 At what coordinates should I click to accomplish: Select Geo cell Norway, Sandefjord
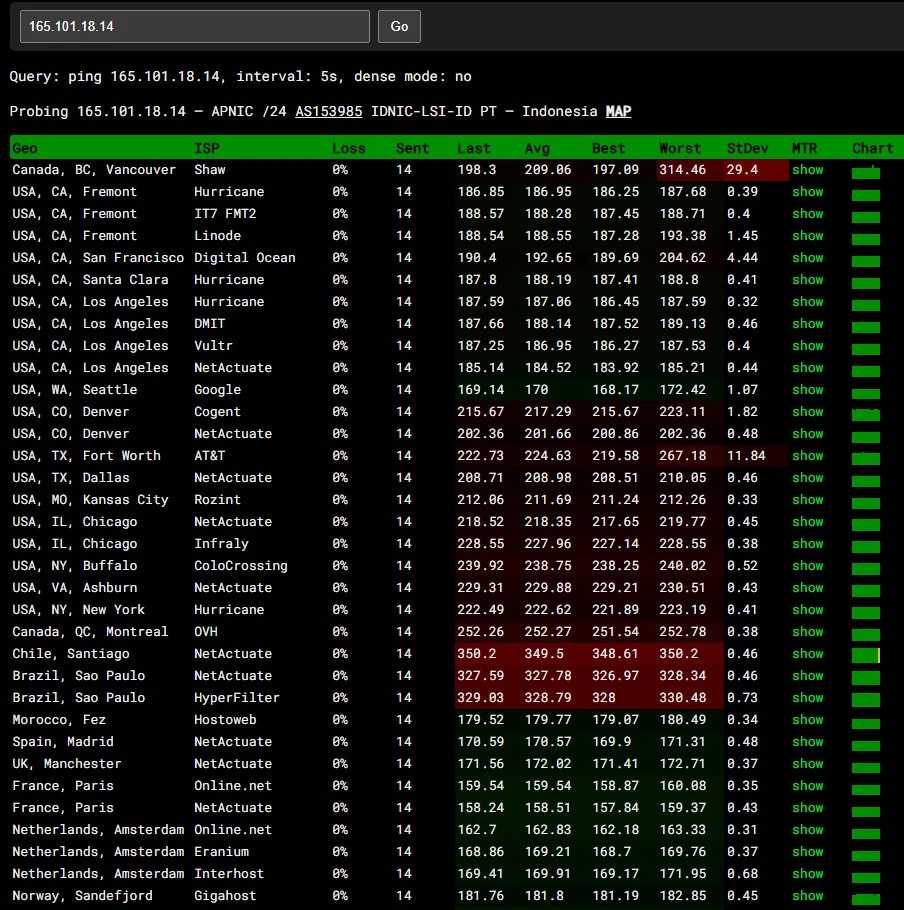click(82, 895)
